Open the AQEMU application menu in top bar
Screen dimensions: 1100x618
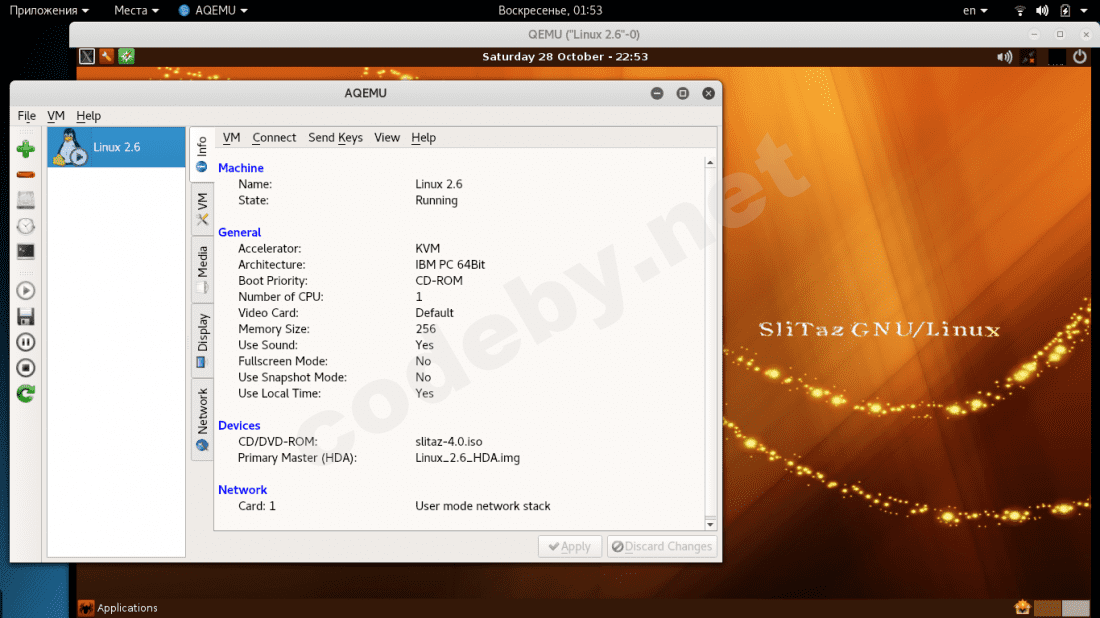213,11
